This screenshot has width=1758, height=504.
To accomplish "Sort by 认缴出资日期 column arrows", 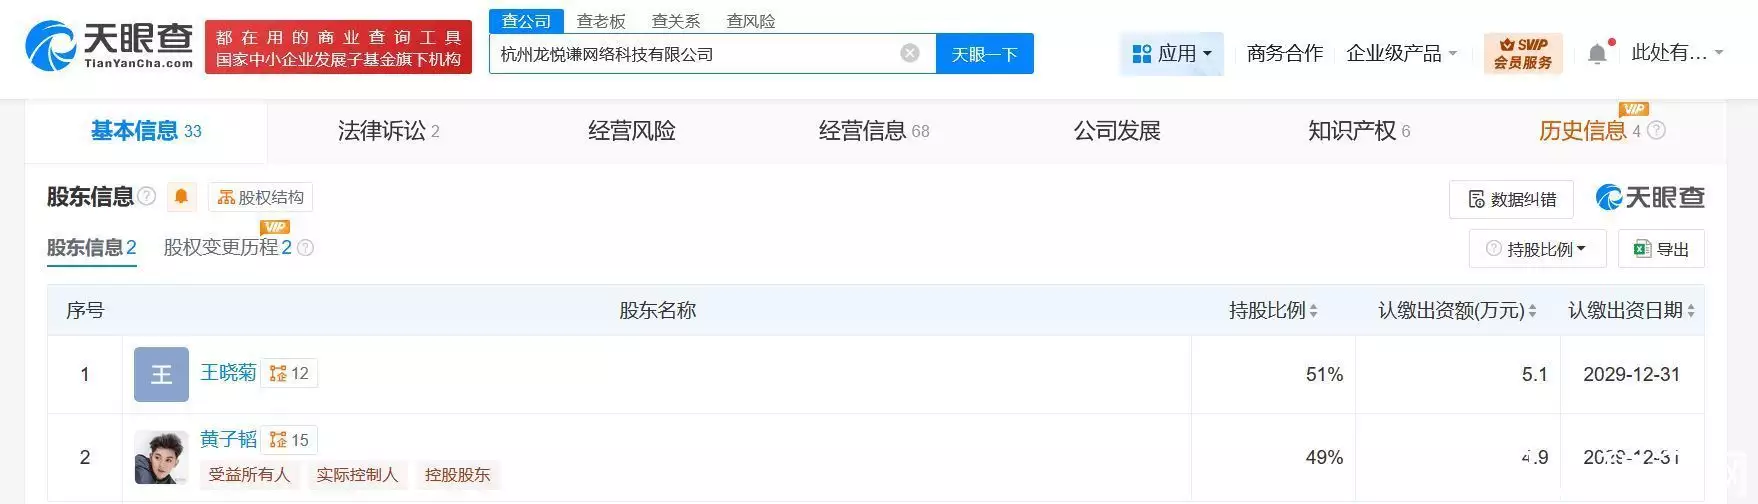I will coord(1691,311).
